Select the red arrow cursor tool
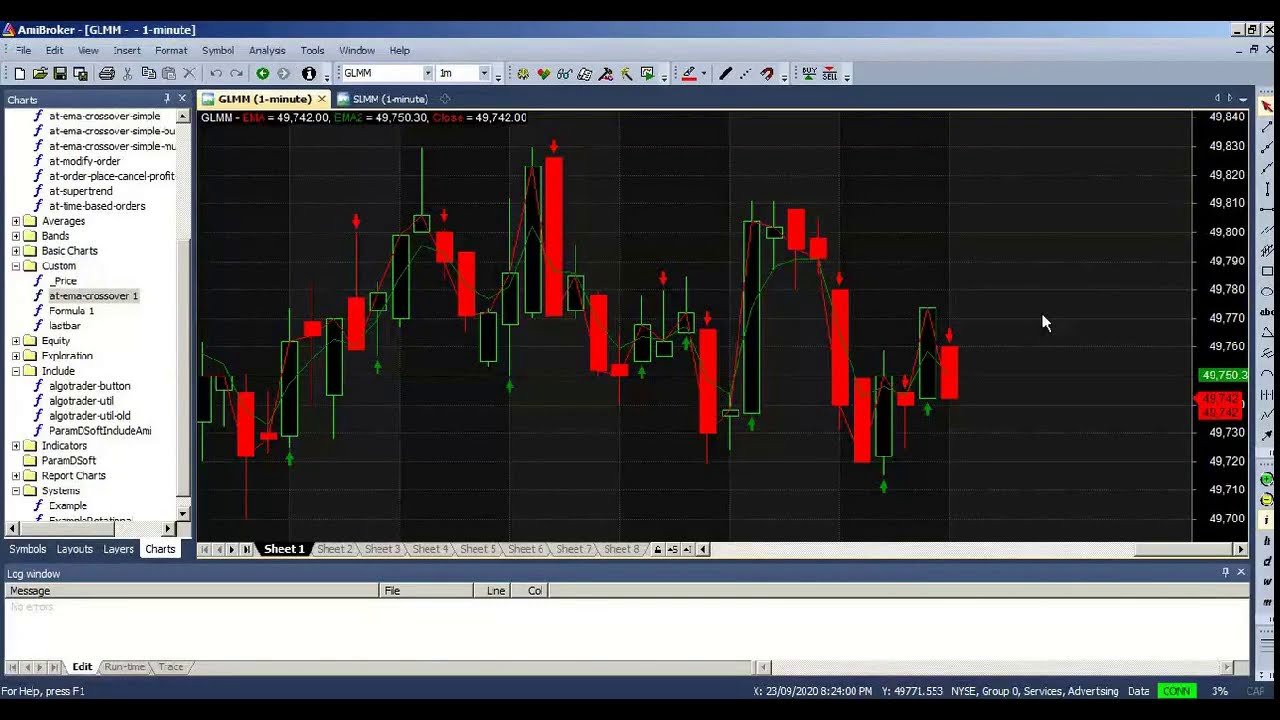The width and height of the screenshot is (1280, 720). tap(1267, 106)
